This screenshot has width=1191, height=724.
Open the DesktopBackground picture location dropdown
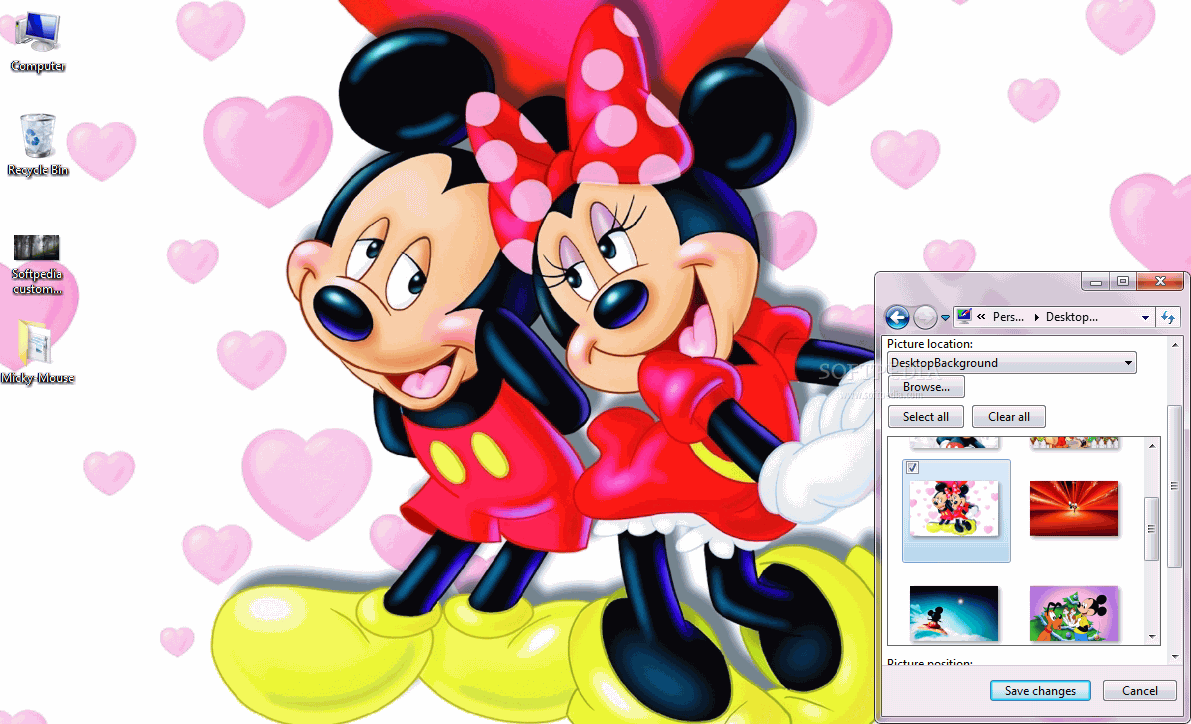[1011, 363]
